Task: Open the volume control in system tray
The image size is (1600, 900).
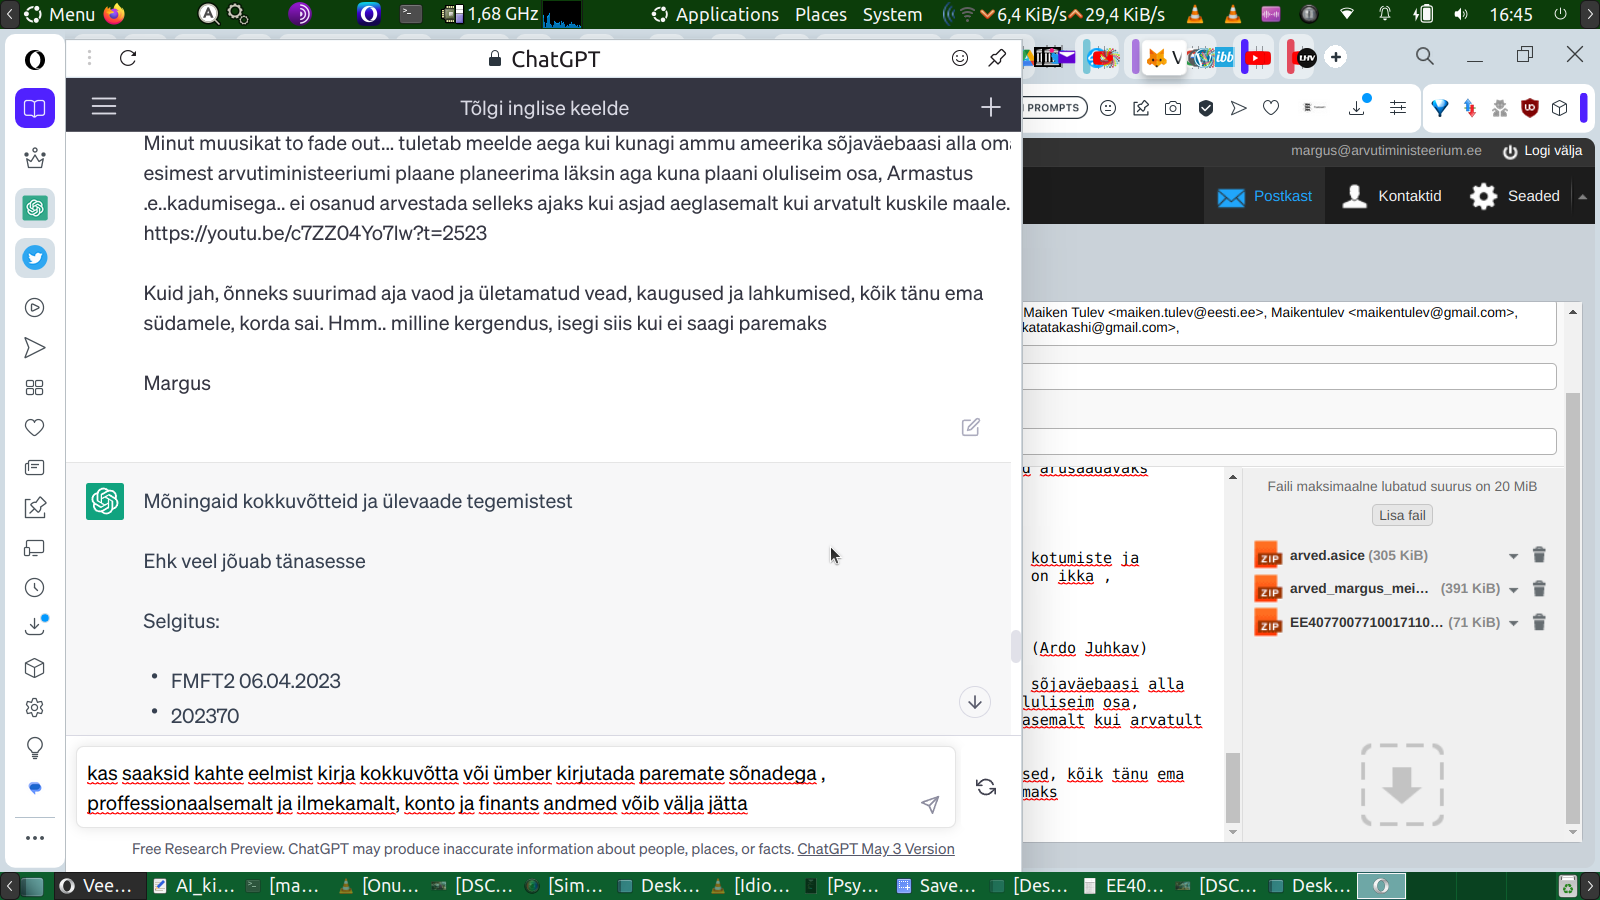Action: click(x=1461, y=14)
